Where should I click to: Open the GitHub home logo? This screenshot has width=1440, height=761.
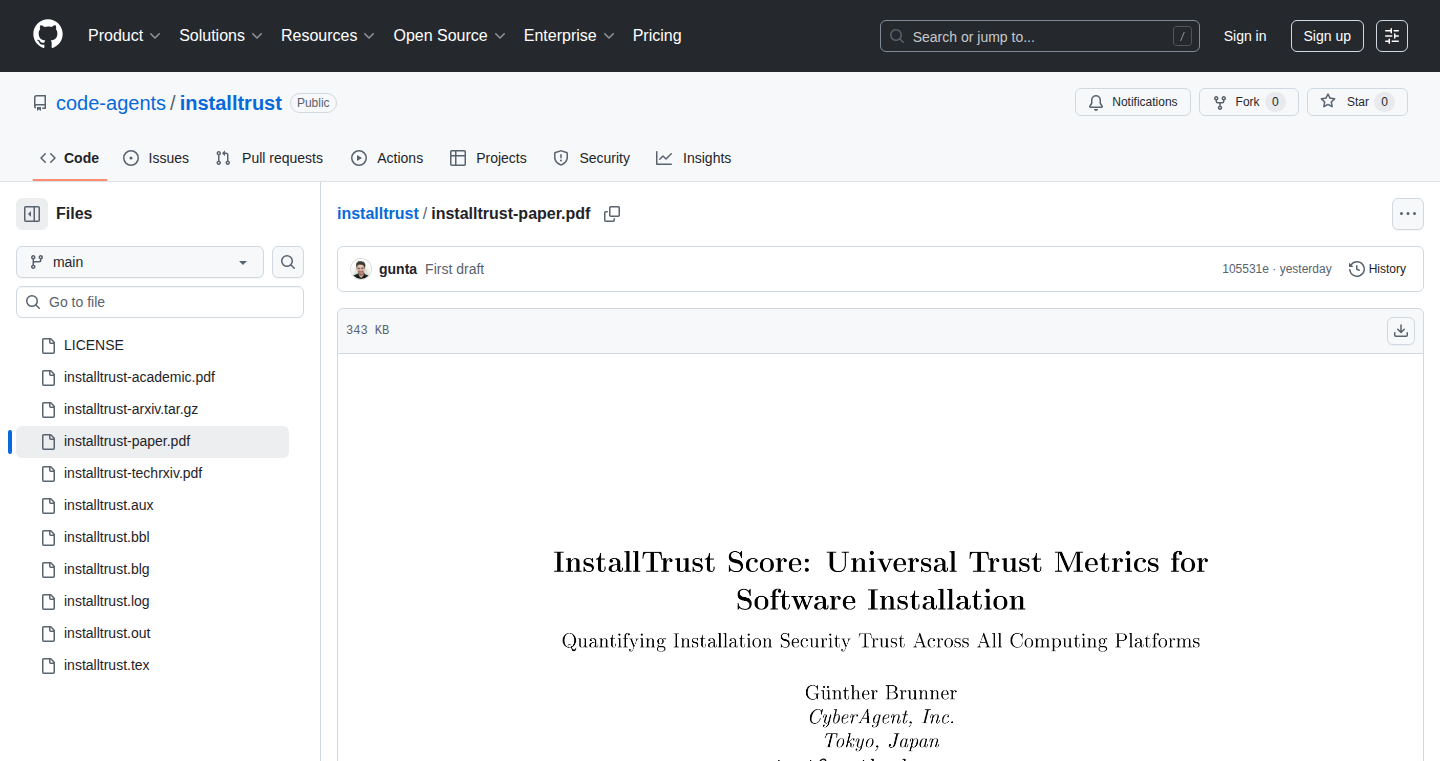click(x=48, y=35)
